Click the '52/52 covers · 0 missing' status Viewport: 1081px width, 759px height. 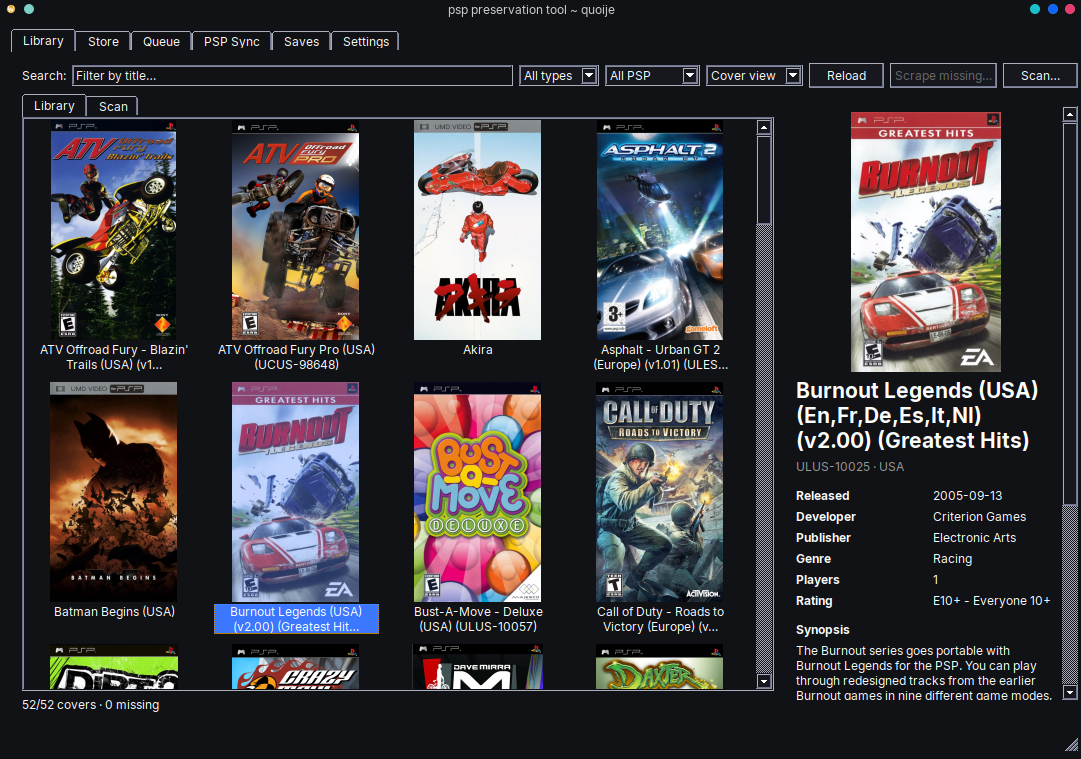click(90, 705)
